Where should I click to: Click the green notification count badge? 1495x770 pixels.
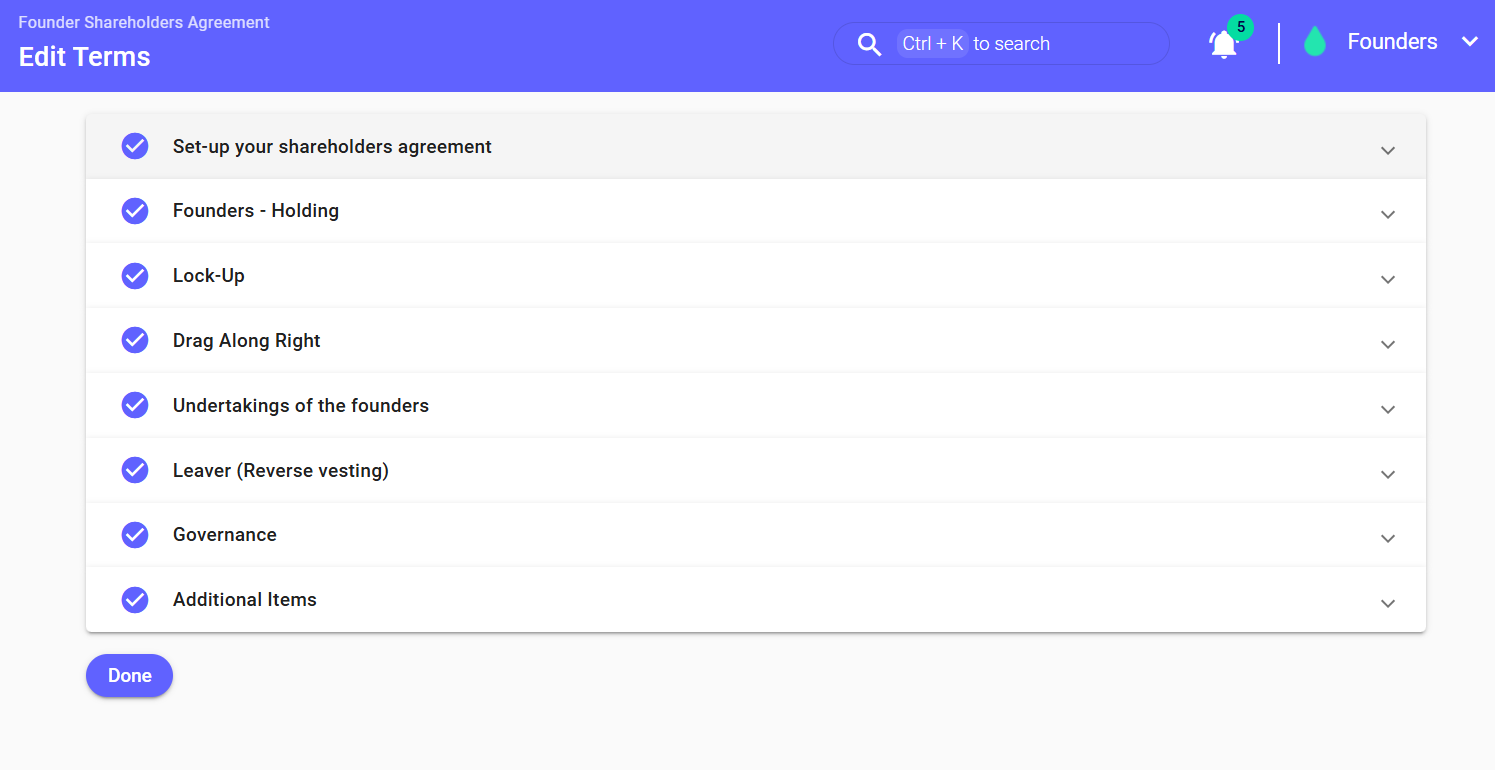[1240, 27]
